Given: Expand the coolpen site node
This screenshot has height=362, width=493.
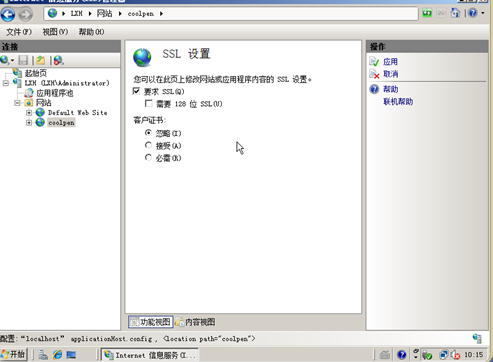Looking at the screenshot, I should [29, 123].
